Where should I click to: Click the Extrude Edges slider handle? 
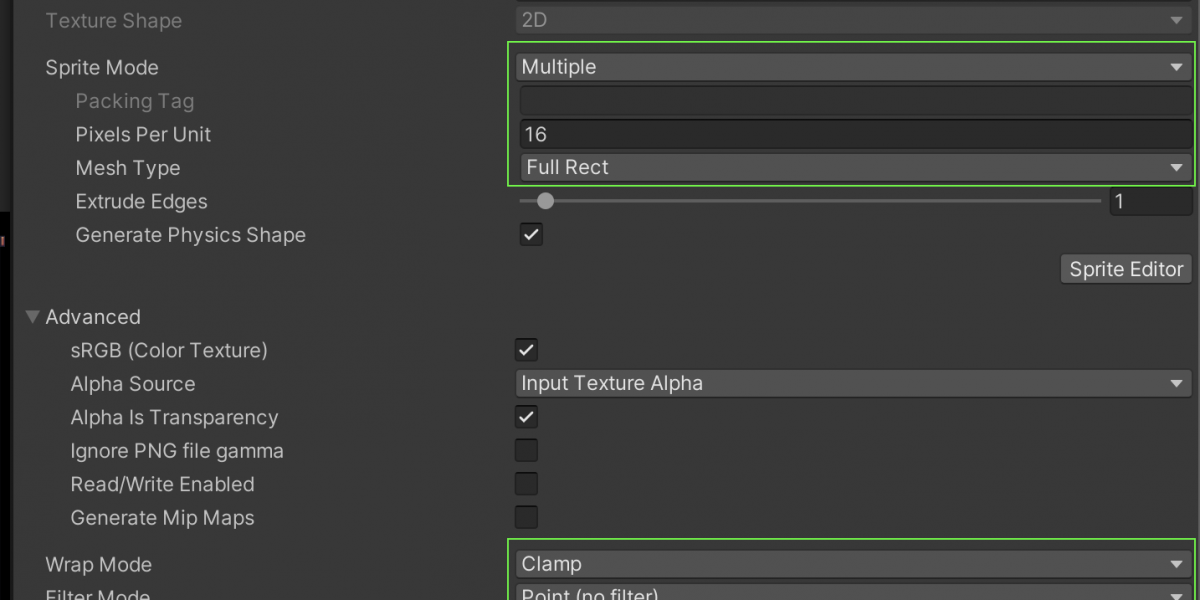[x=545, y=201]
